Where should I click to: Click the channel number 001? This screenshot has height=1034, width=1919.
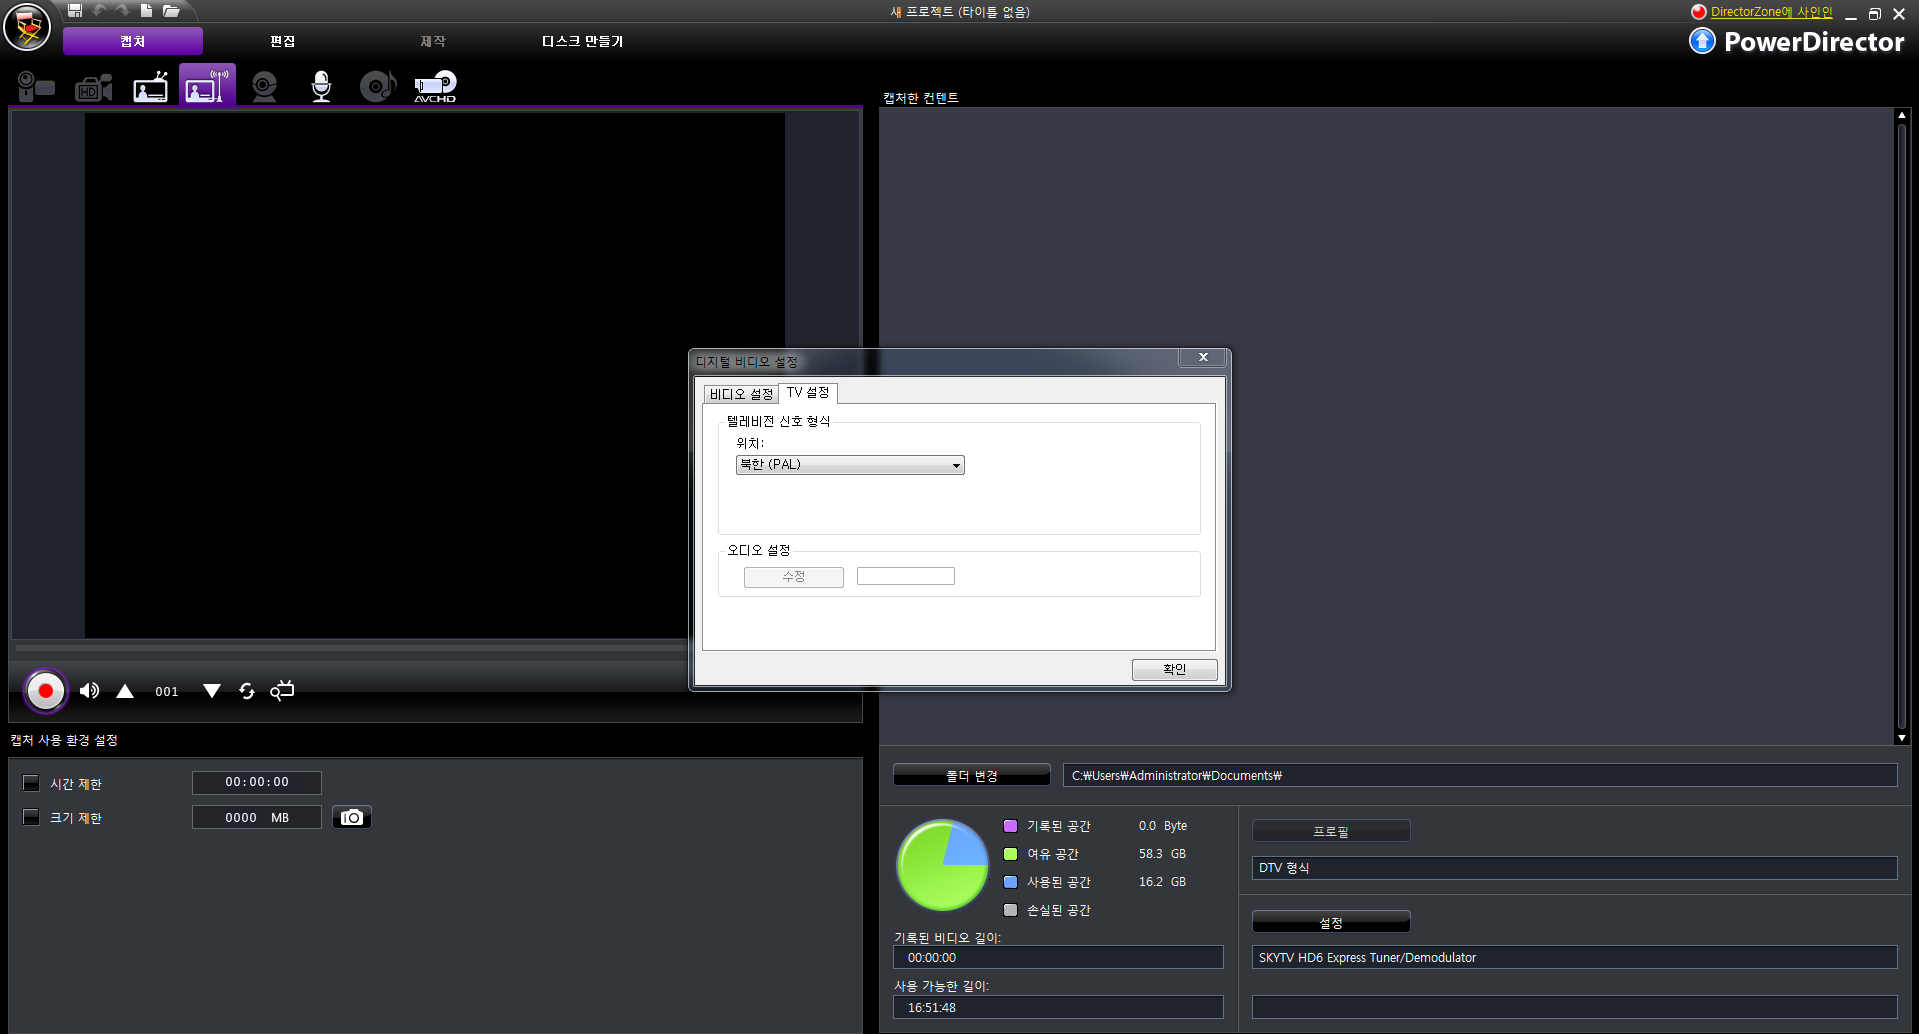[167, 691]
